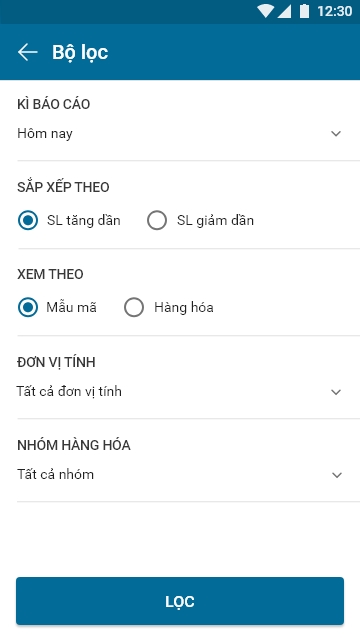Tap Tất cả nhóm value

(x=56, y=474)
